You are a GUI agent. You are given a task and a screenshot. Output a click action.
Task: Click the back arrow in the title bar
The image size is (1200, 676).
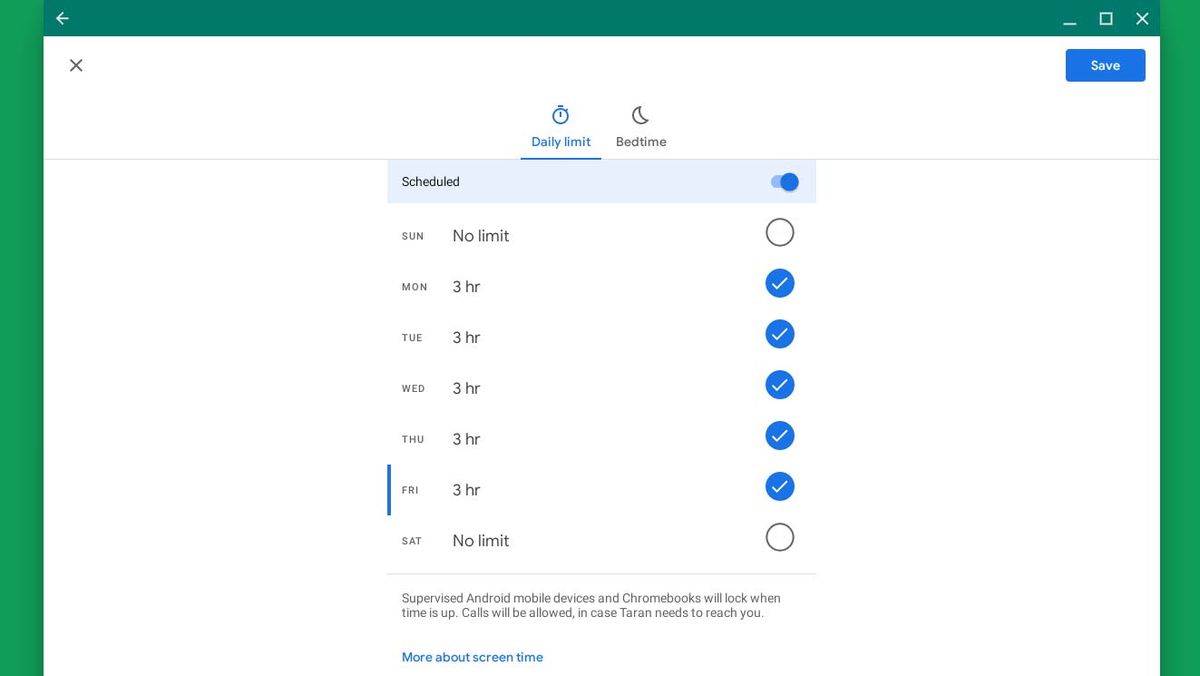(61, 18)
